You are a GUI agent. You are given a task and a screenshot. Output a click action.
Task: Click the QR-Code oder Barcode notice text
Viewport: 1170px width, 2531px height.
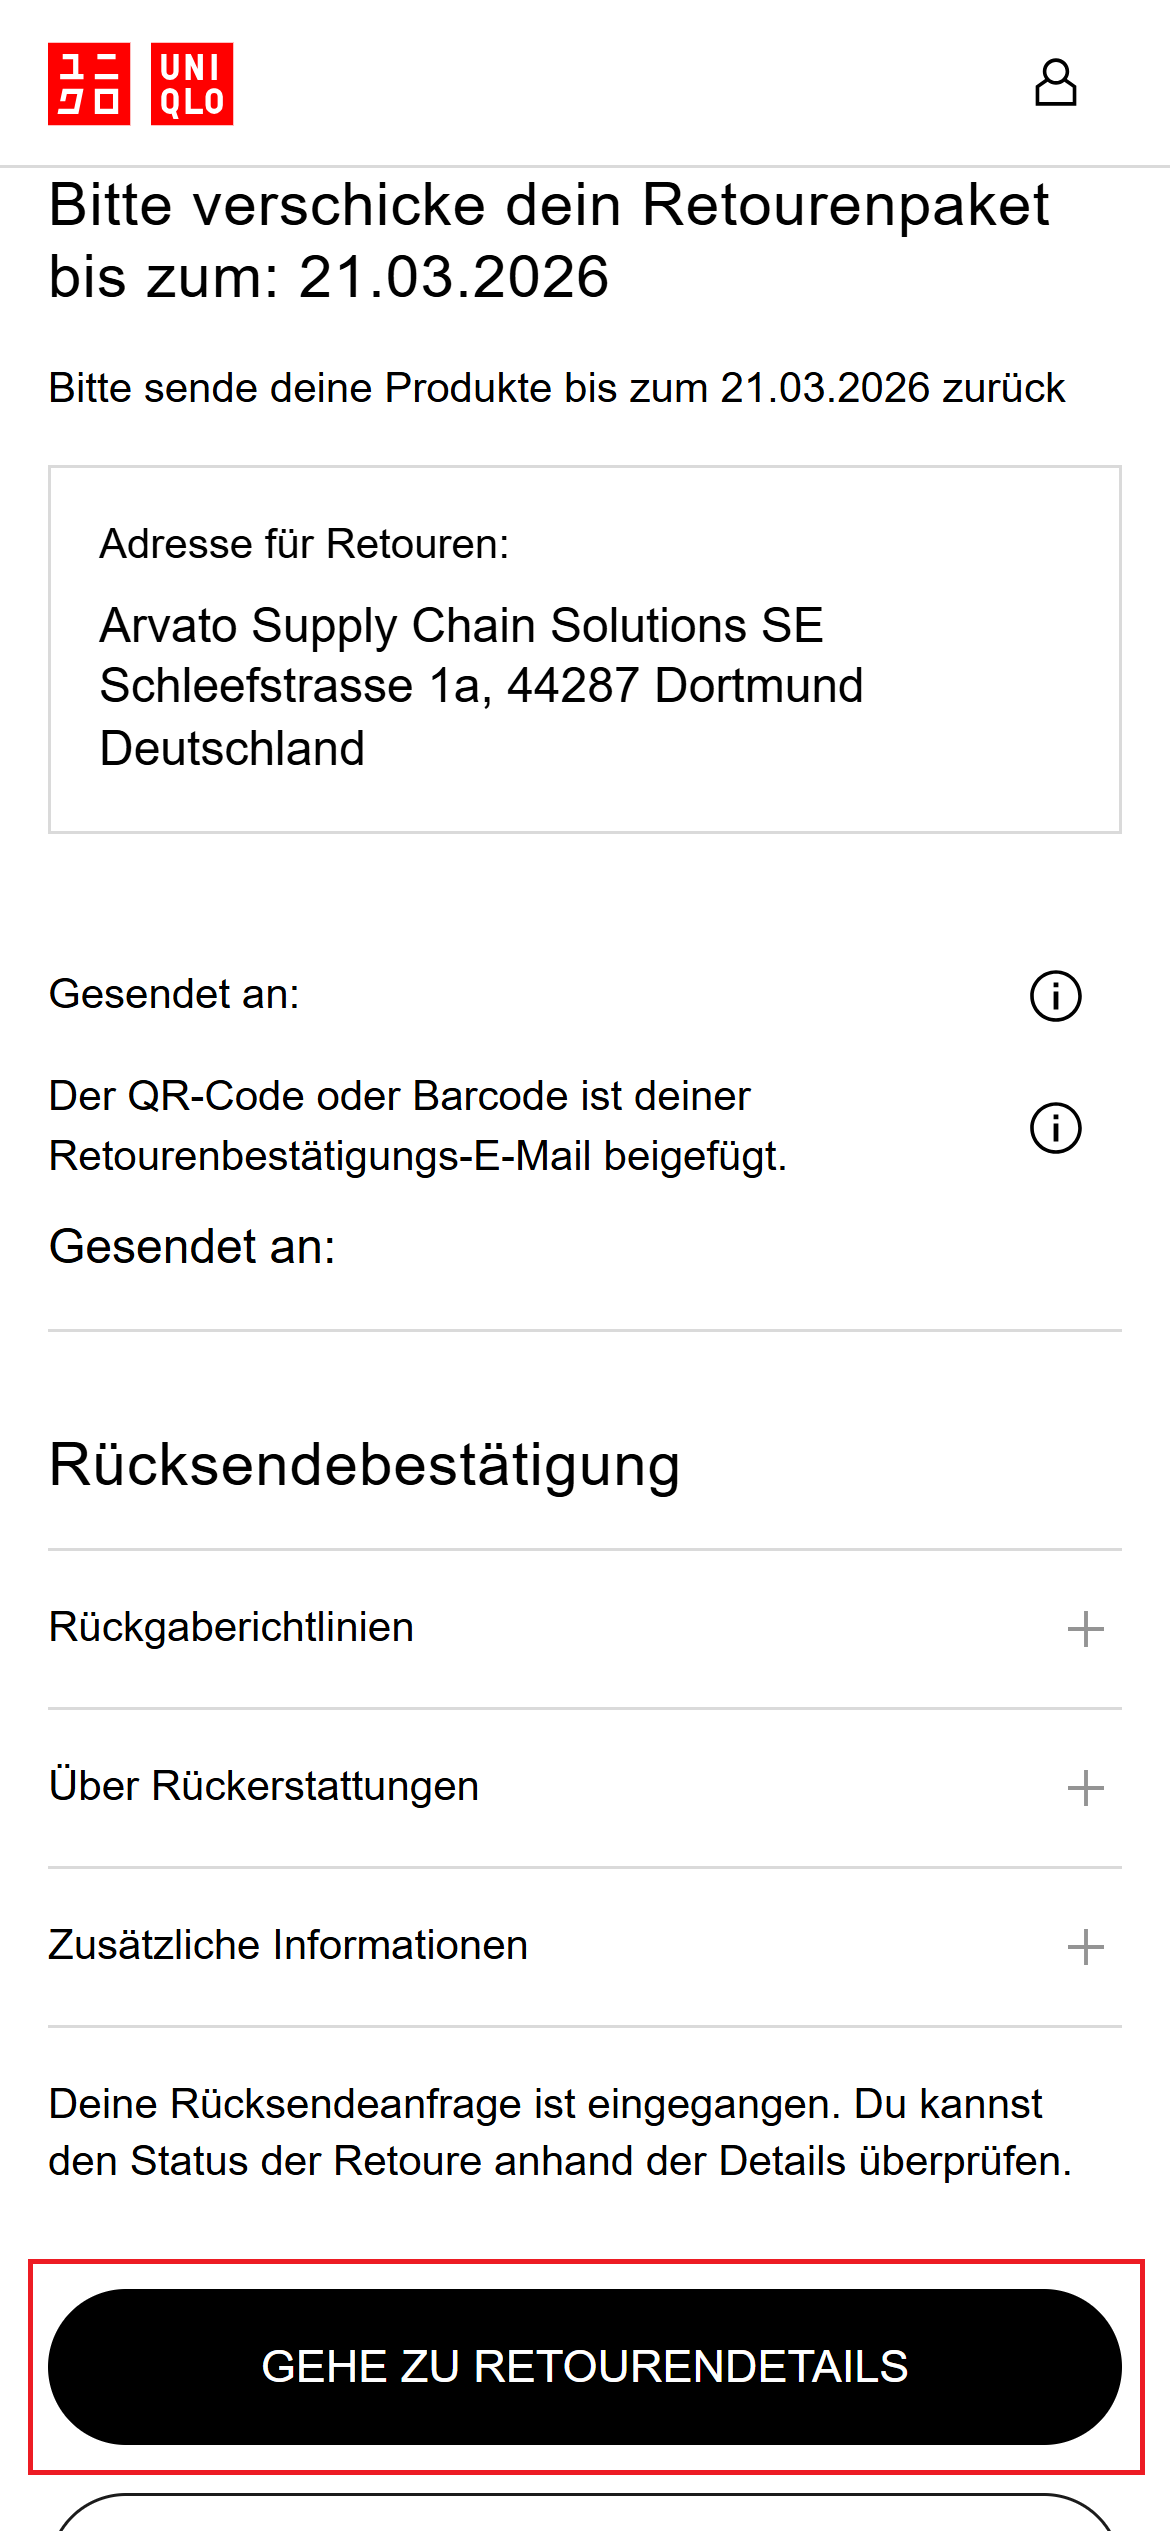(x=418, y=1126)
